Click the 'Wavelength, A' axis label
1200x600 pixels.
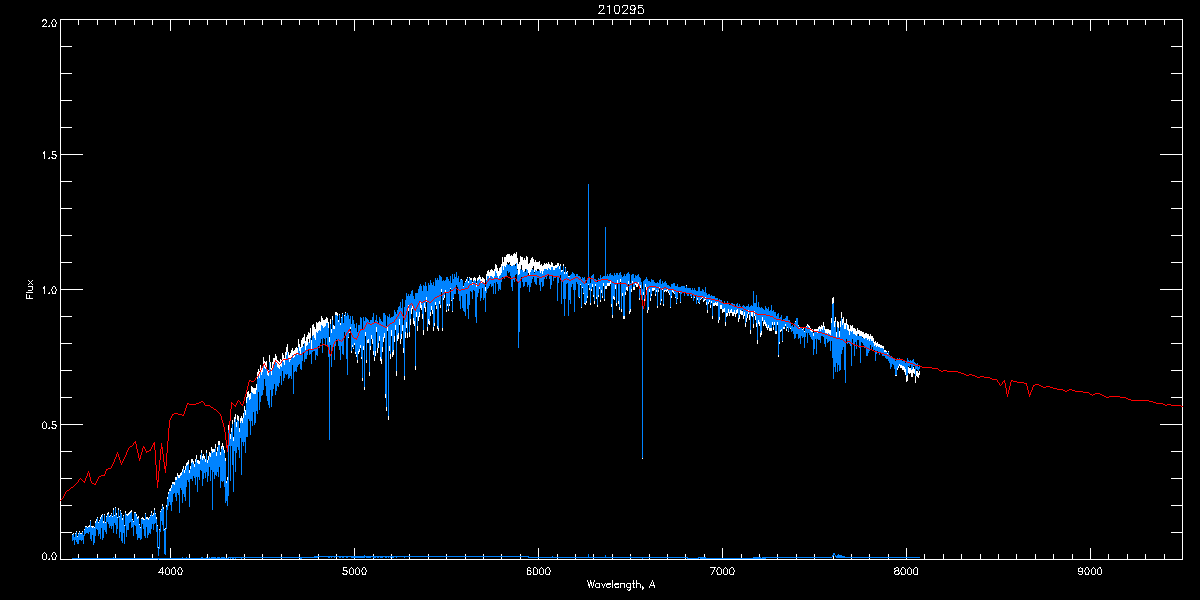pos(621,584)
